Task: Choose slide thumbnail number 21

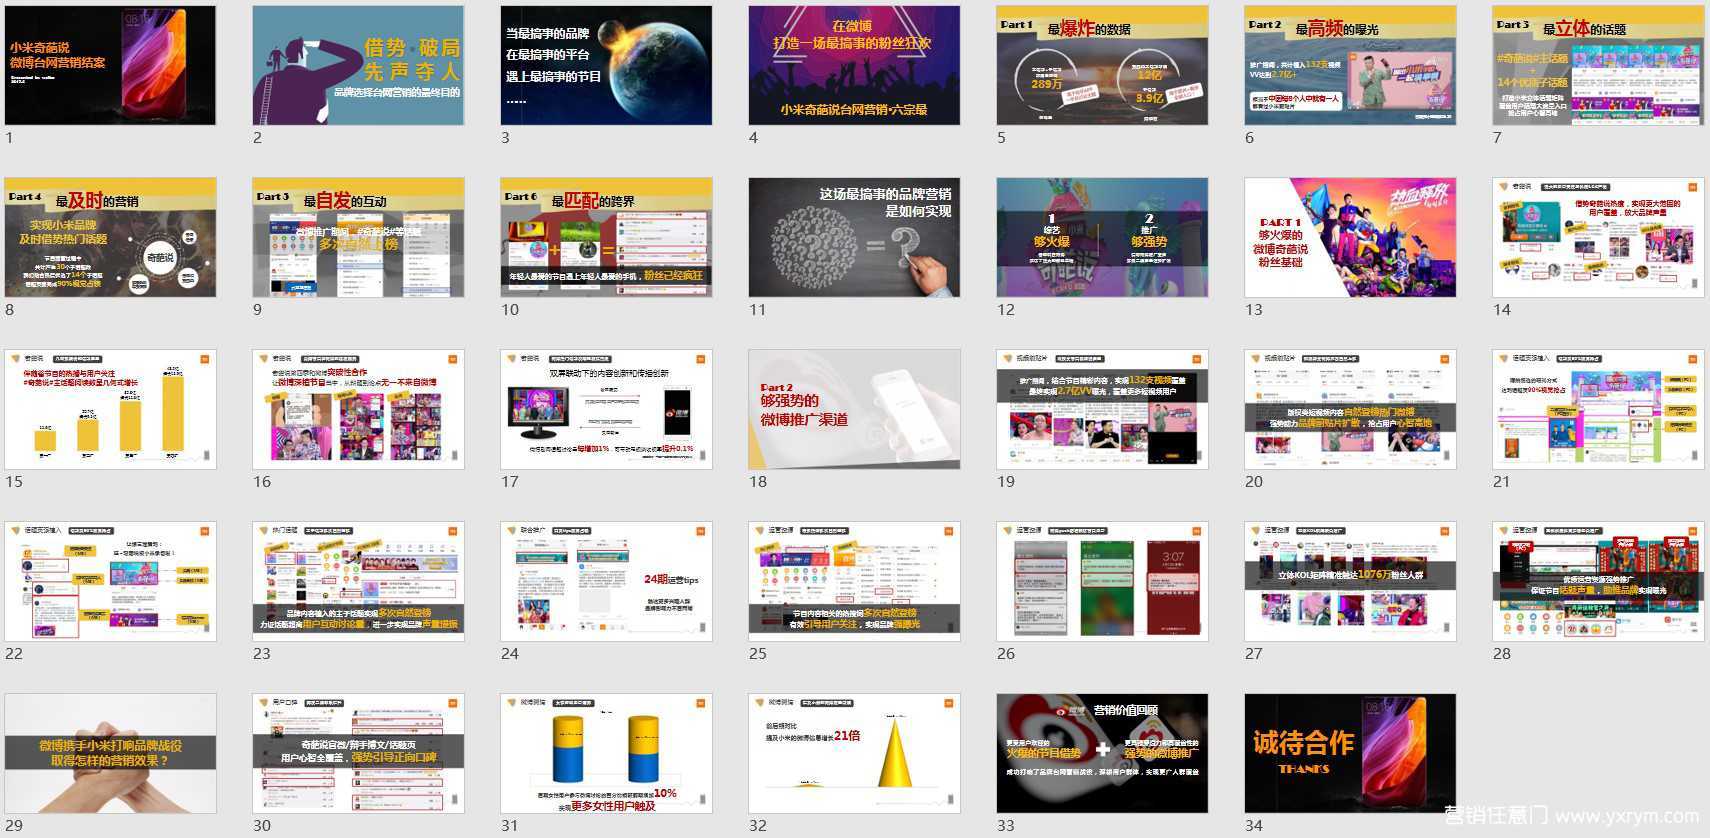Action: [x=1598, y=409]
